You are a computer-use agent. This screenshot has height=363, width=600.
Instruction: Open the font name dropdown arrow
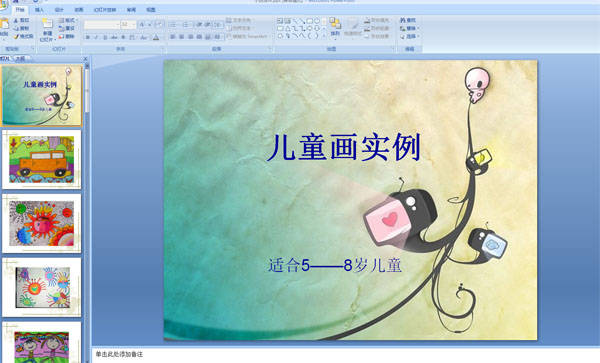[x=117, y=24]
